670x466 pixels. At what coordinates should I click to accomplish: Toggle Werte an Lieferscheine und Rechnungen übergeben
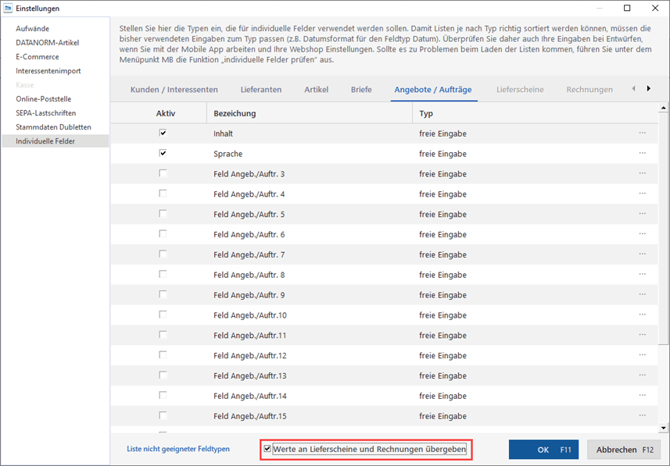click(267, 450)
